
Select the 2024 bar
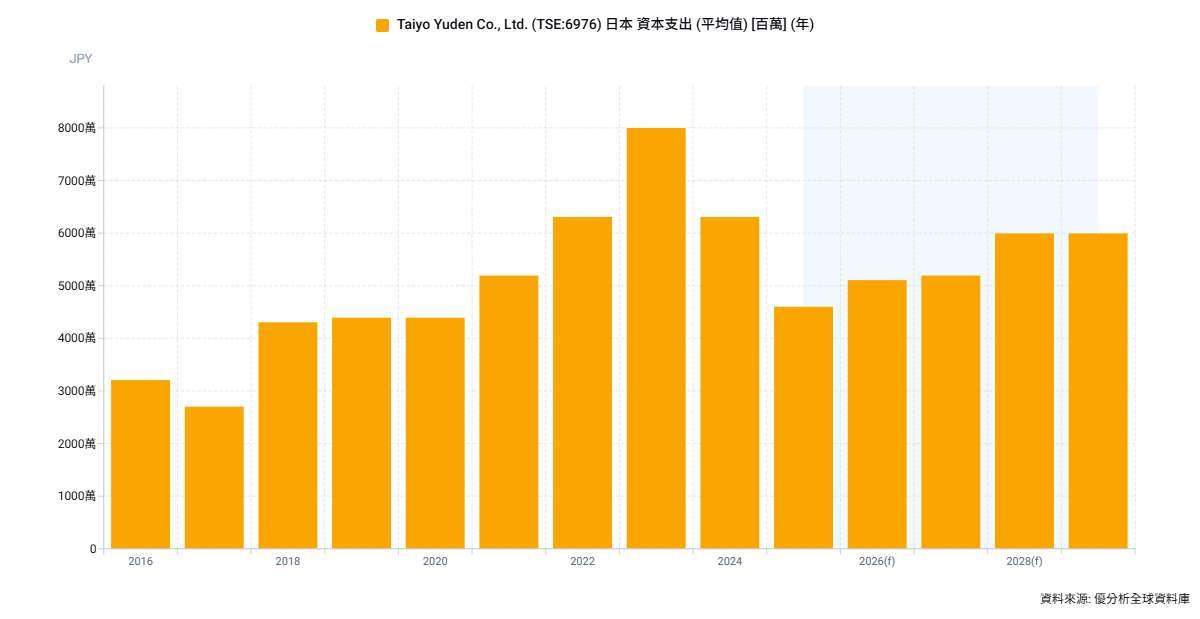730,382
